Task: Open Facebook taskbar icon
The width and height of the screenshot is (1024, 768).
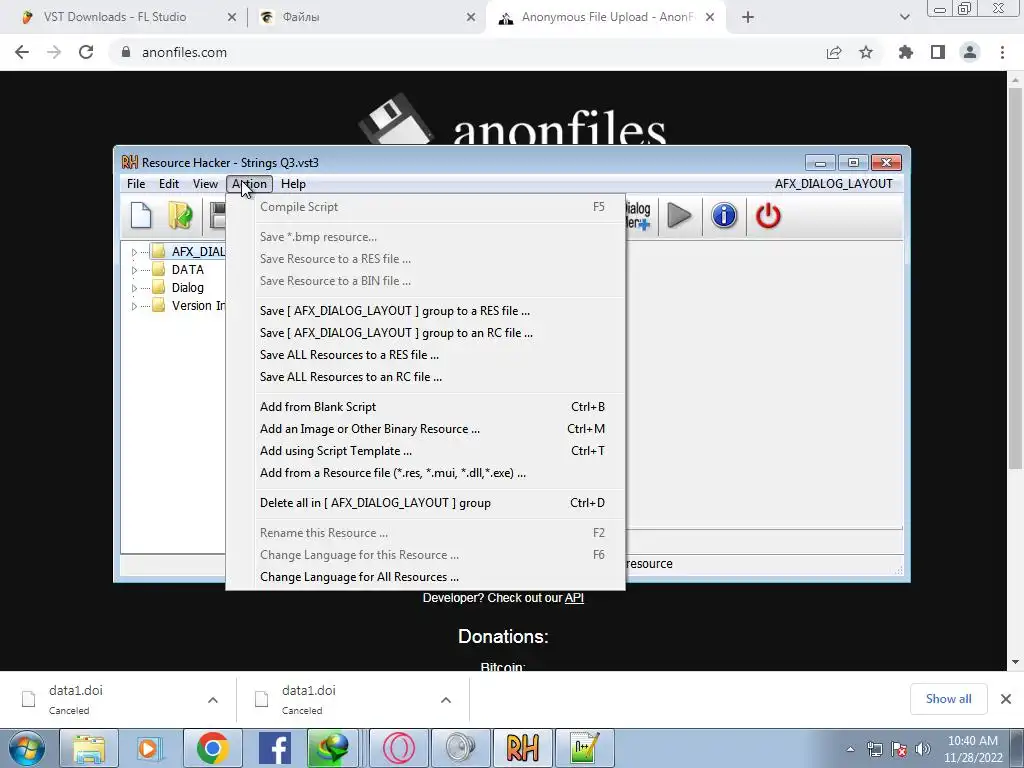Action: pos(275,748)
